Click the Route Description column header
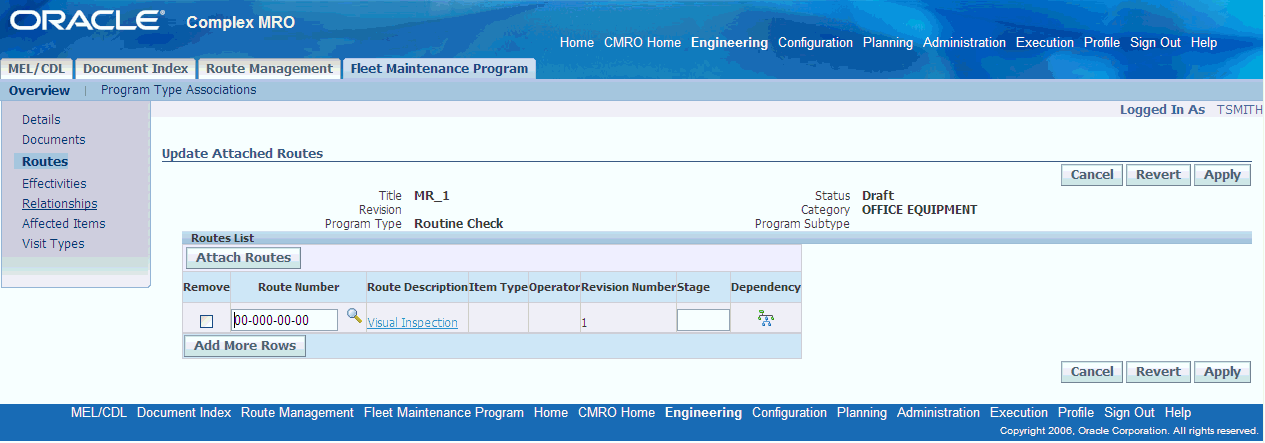This screenshot has width=1265, height=443. tap(417, 288)
